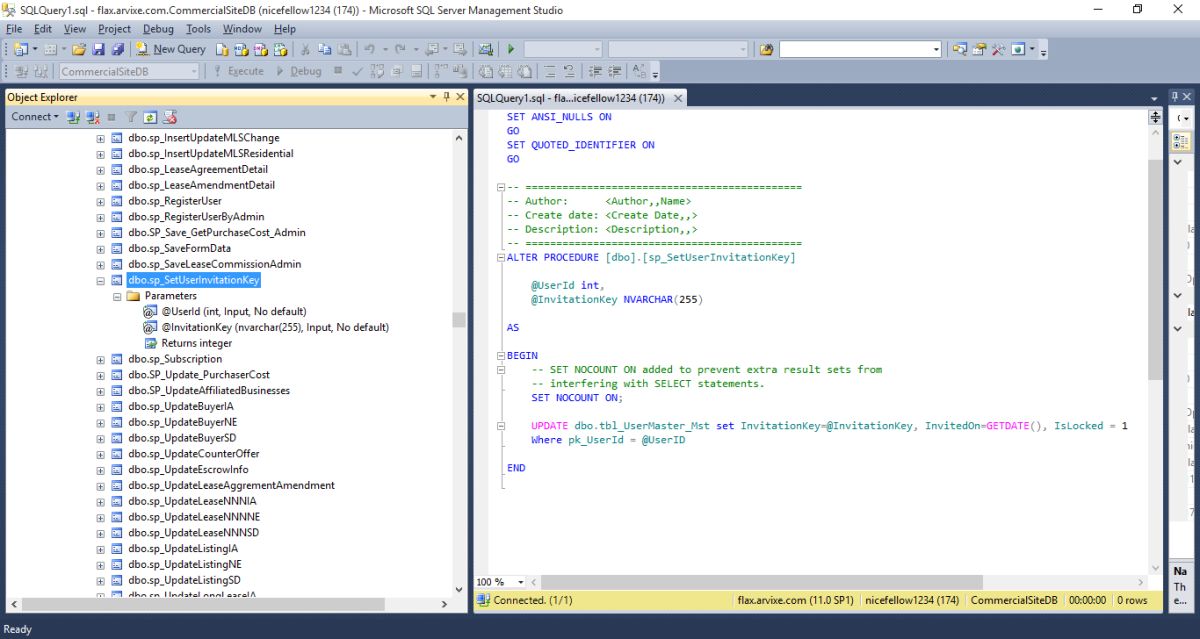Viewport: 1200px width, 639px height.
Task: Select dbo.sp_UpdateEscrowInfo in the tree
Action: (189, 470)
